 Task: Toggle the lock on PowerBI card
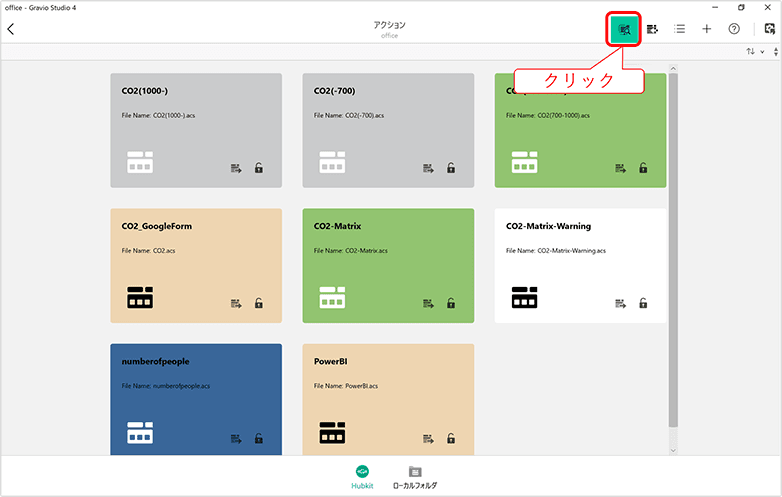[x=451, y=438]
